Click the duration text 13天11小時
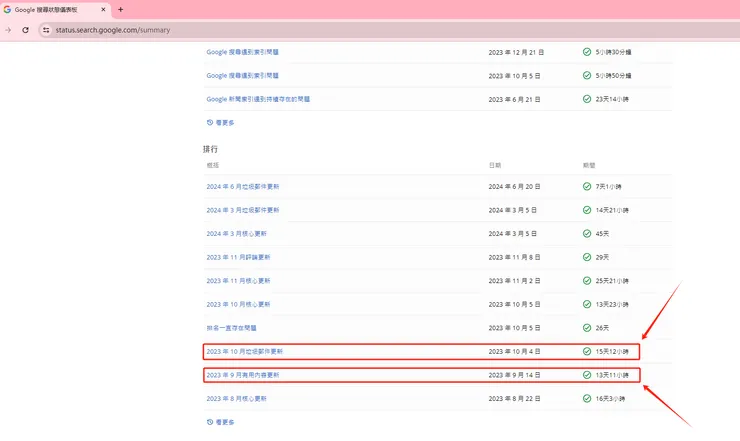Image resolution: width=740 pixels, height=441 pixels. click(612, 375)
